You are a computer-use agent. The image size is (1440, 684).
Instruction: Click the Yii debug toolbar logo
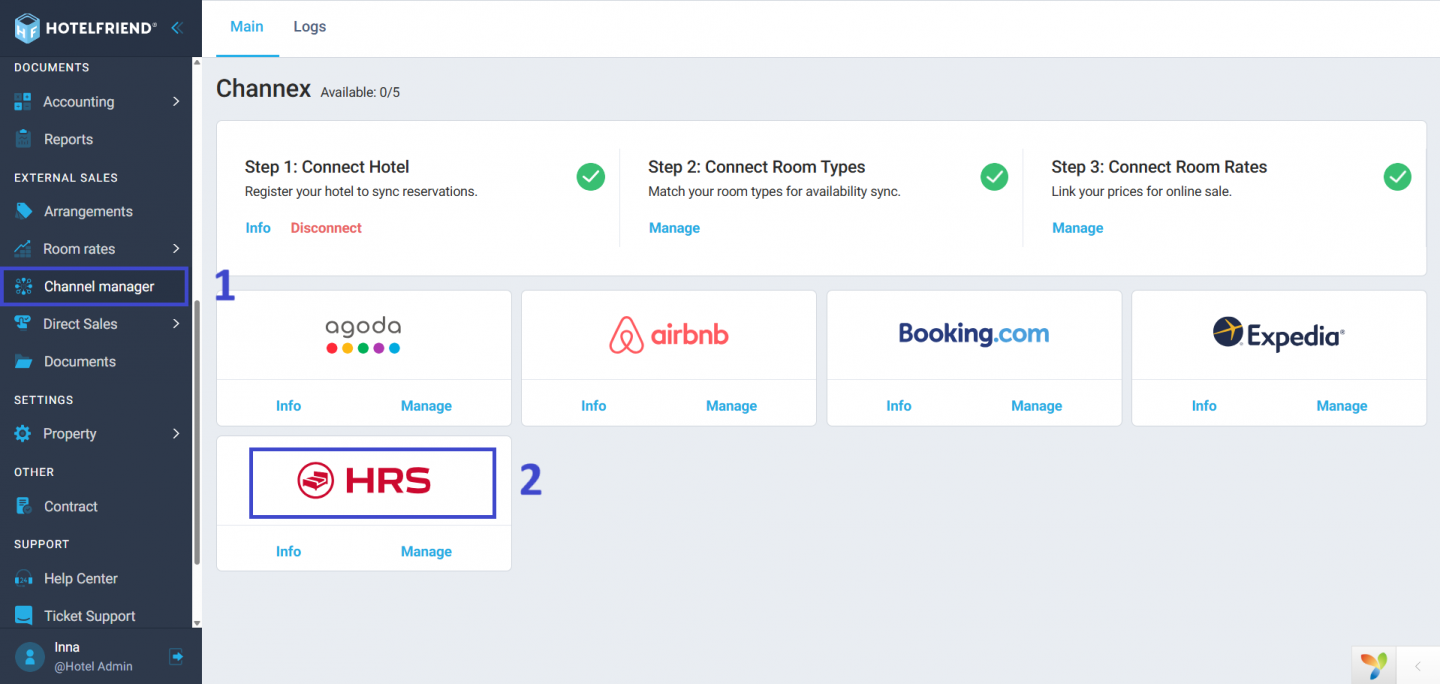pyautogui.click(x=1374, y=665)
